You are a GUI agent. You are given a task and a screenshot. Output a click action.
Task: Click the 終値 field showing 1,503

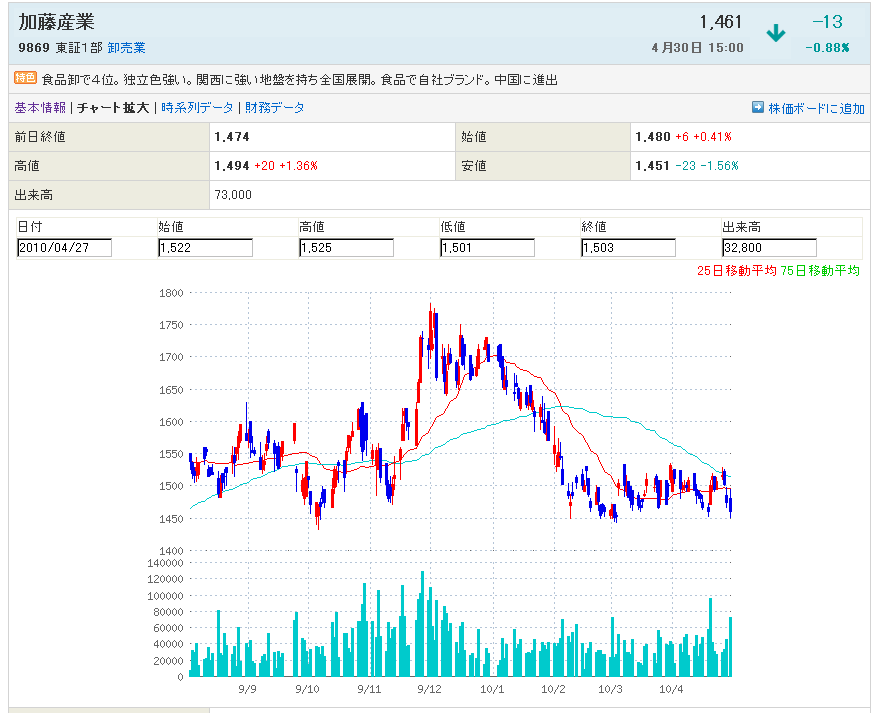tap(628, 248)
